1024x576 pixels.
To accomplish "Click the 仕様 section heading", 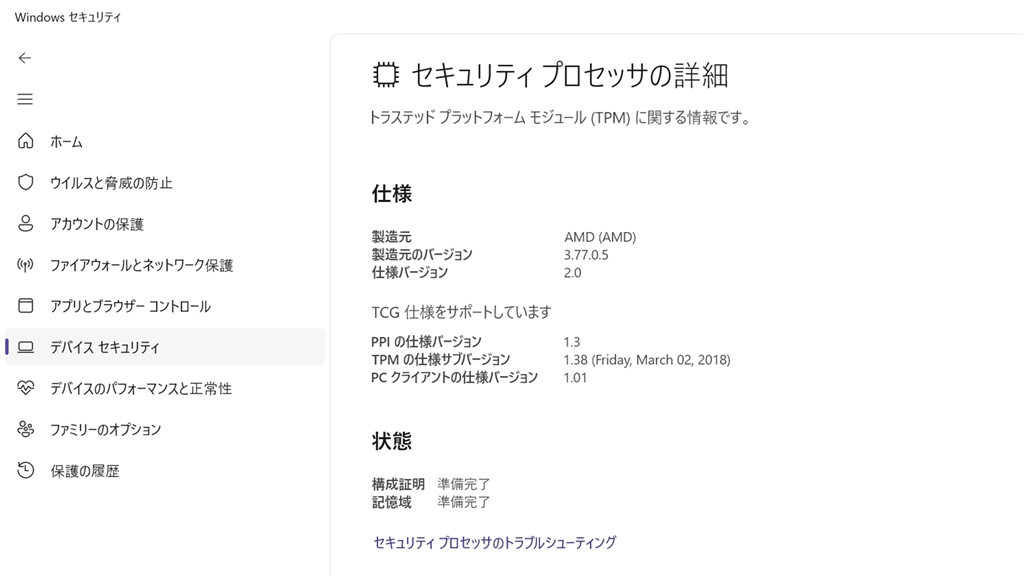I will coord(392,193).
